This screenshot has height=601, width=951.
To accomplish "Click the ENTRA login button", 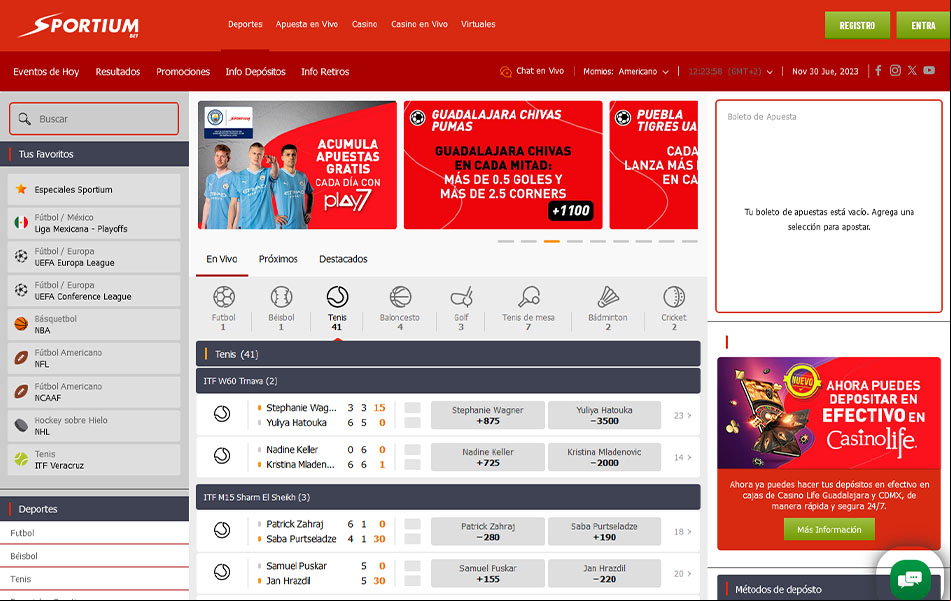I will 924,25.
